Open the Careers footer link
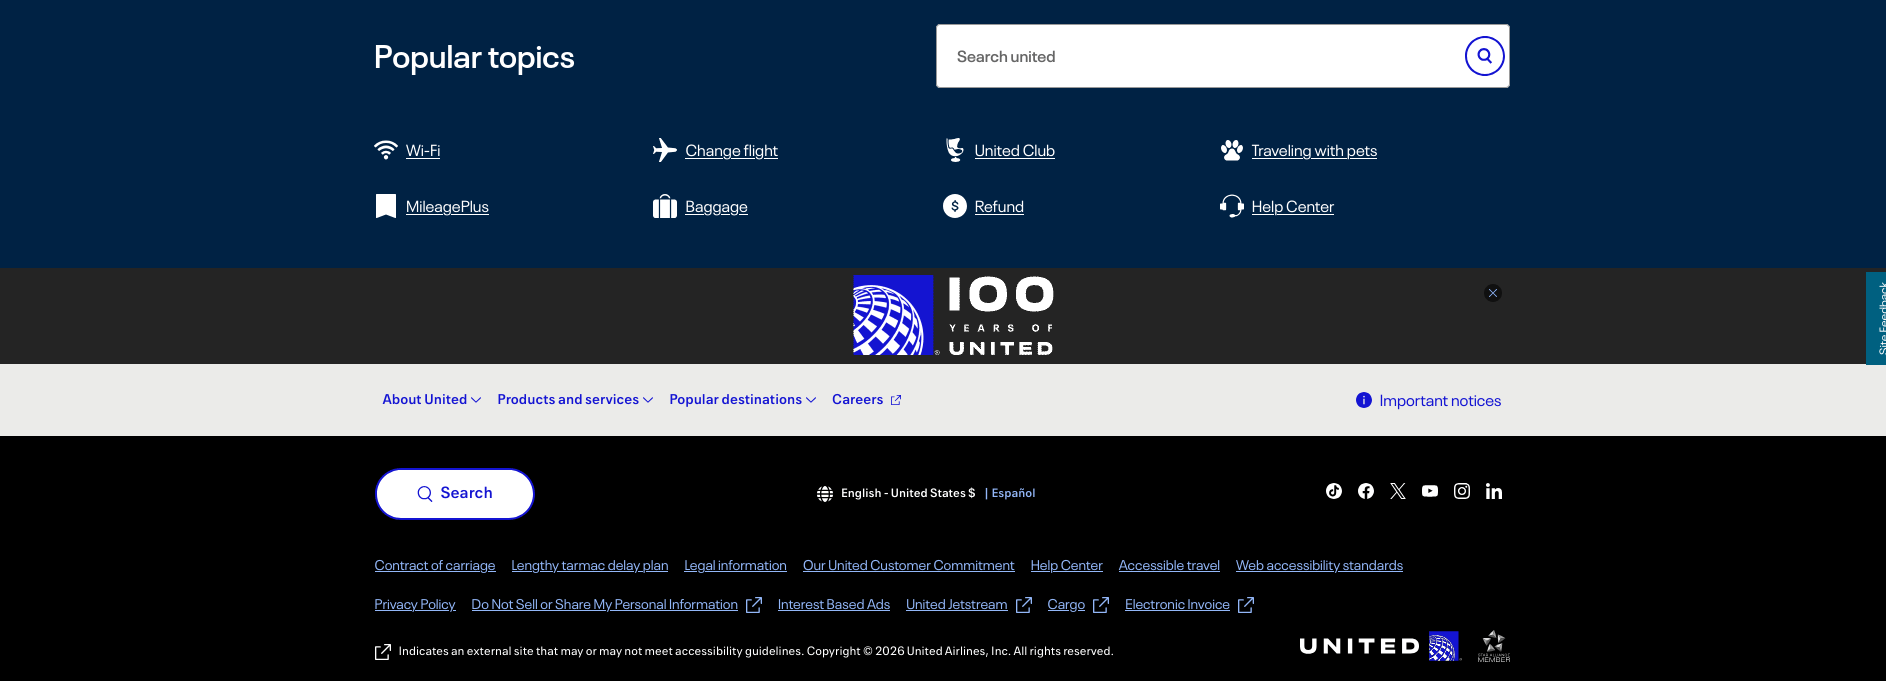 click(x=866, y=400)
